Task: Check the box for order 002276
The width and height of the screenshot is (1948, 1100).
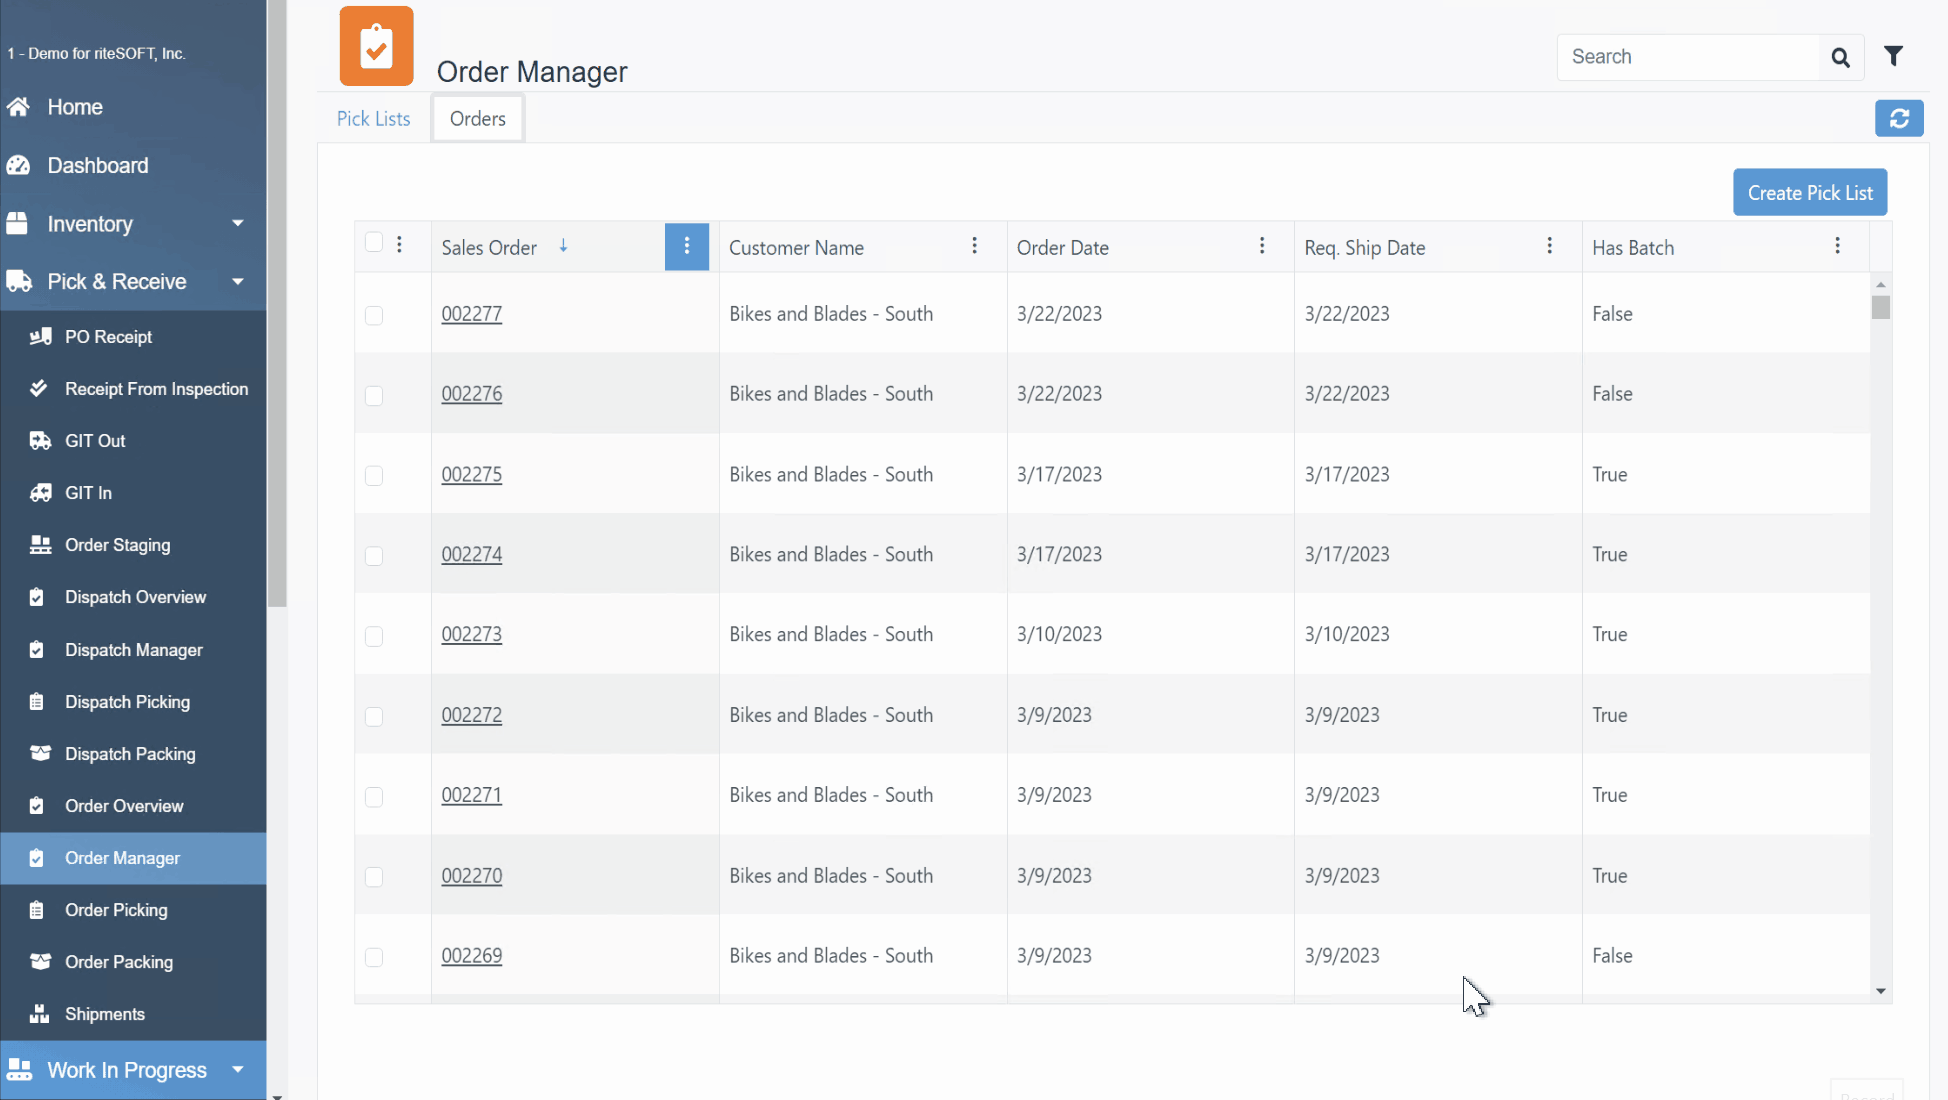Action: click(x=374, y=396)
